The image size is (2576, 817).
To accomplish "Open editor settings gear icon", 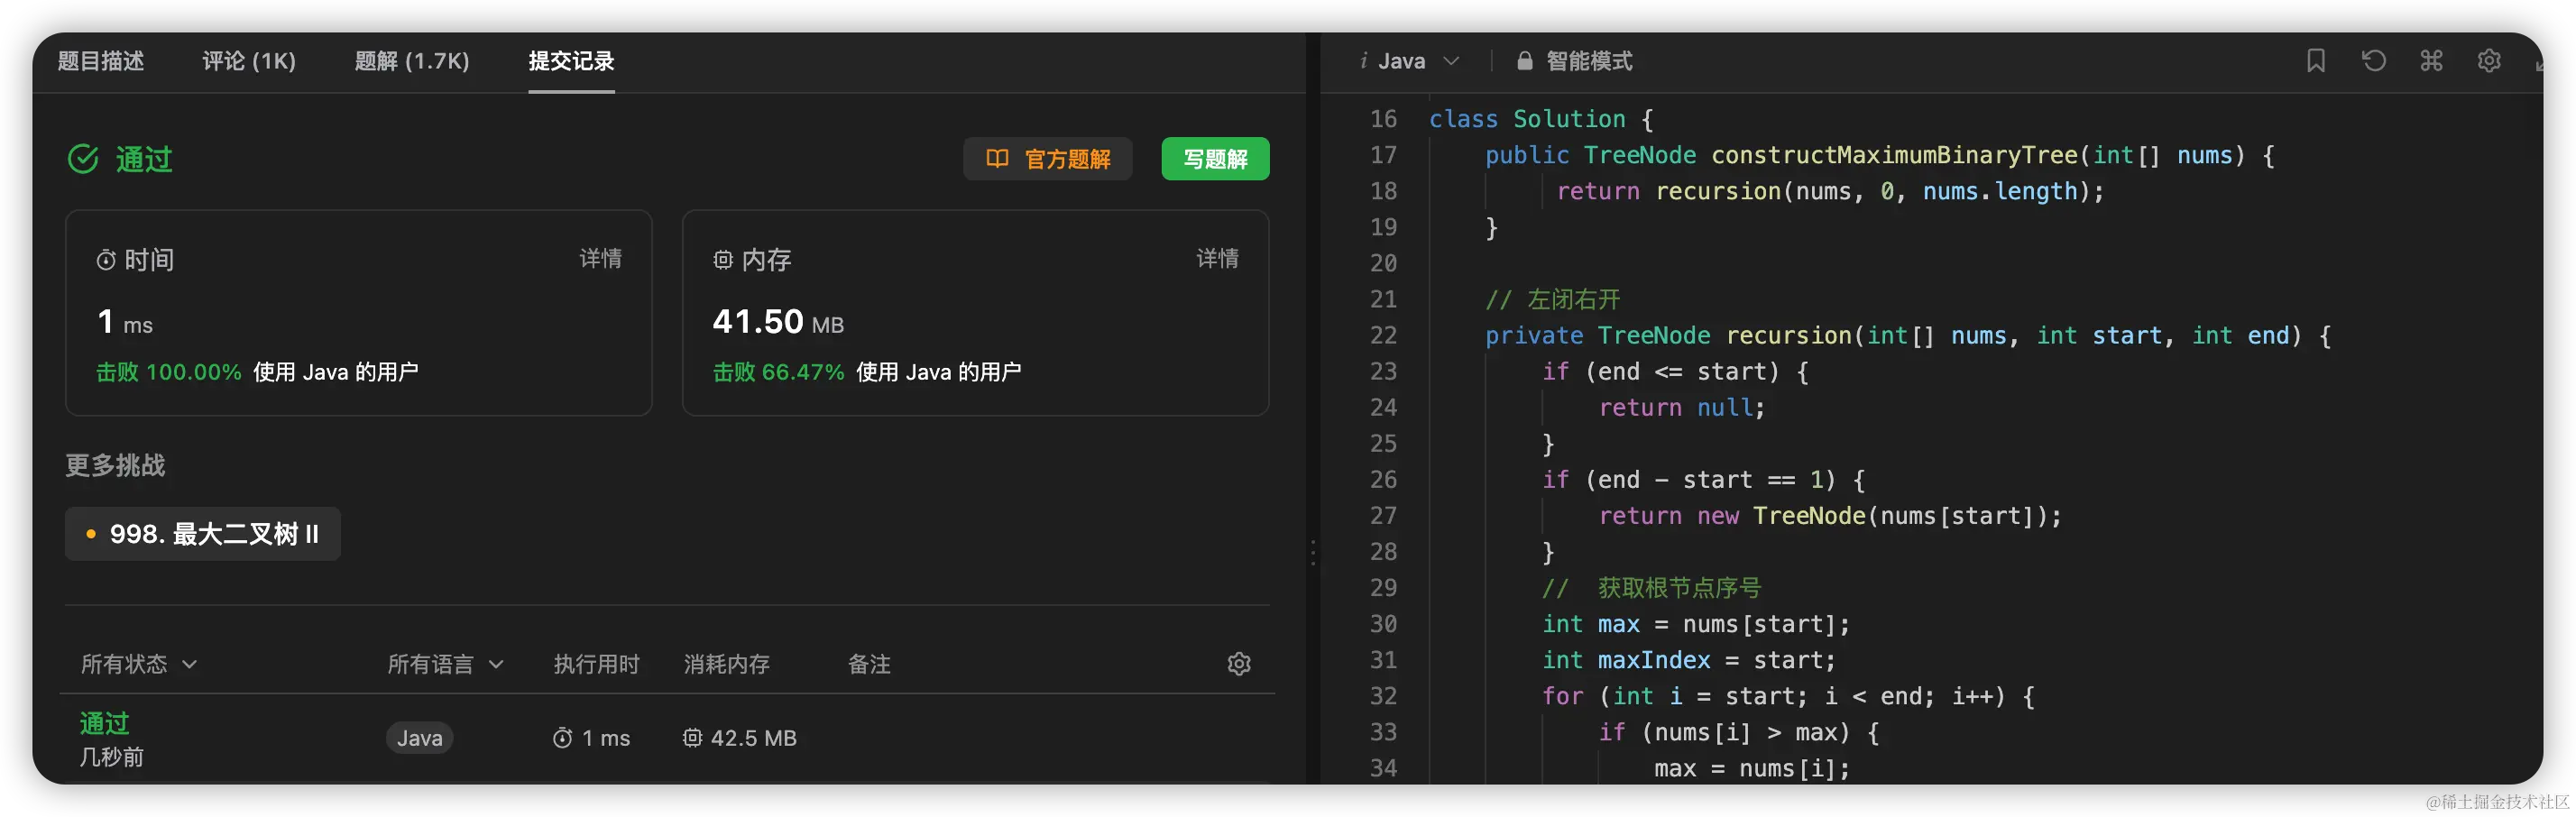I will [2489, 61].
